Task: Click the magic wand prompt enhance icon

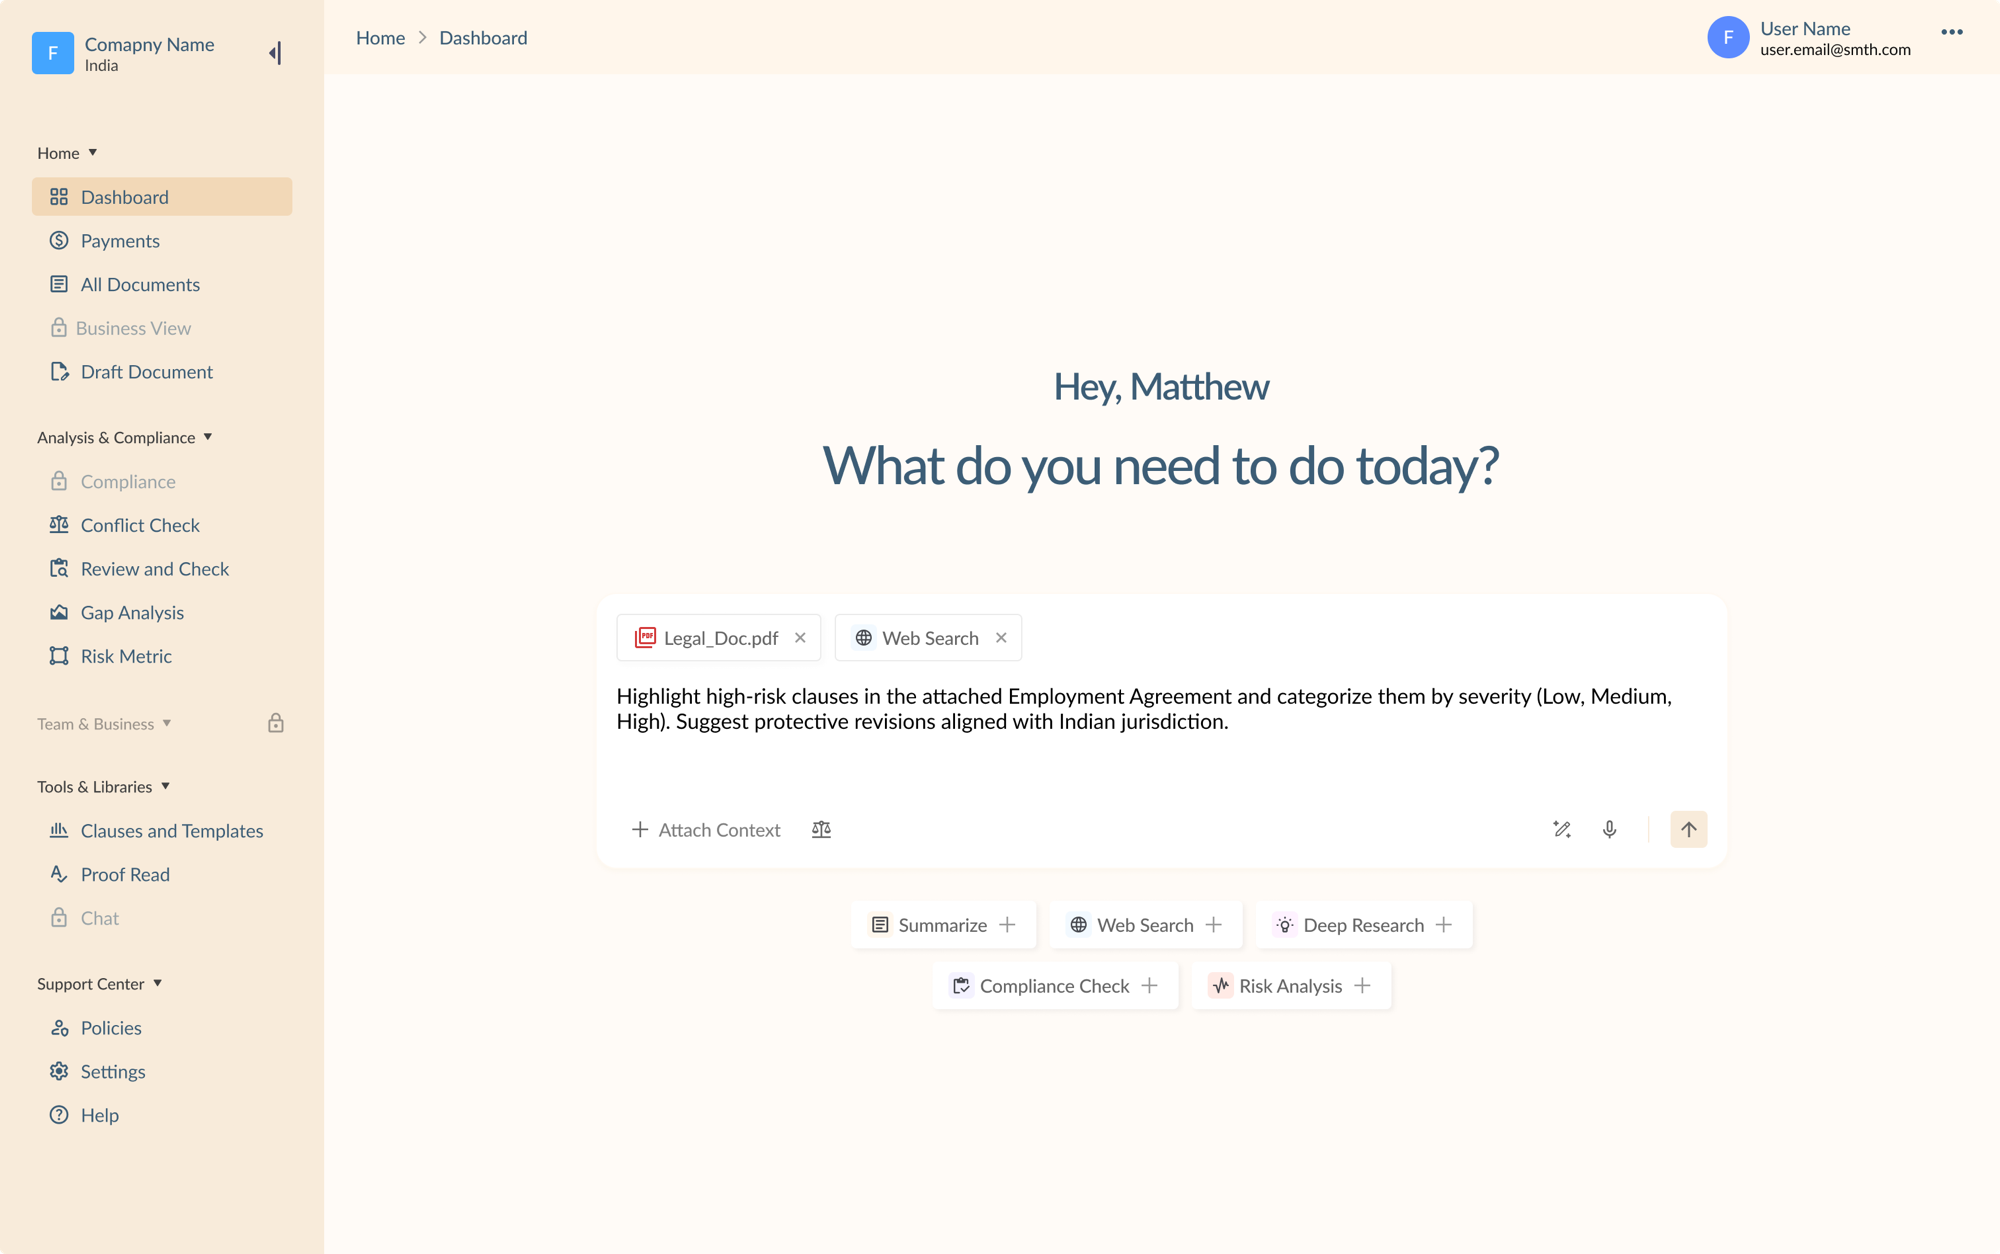Action: [1562, 829]
